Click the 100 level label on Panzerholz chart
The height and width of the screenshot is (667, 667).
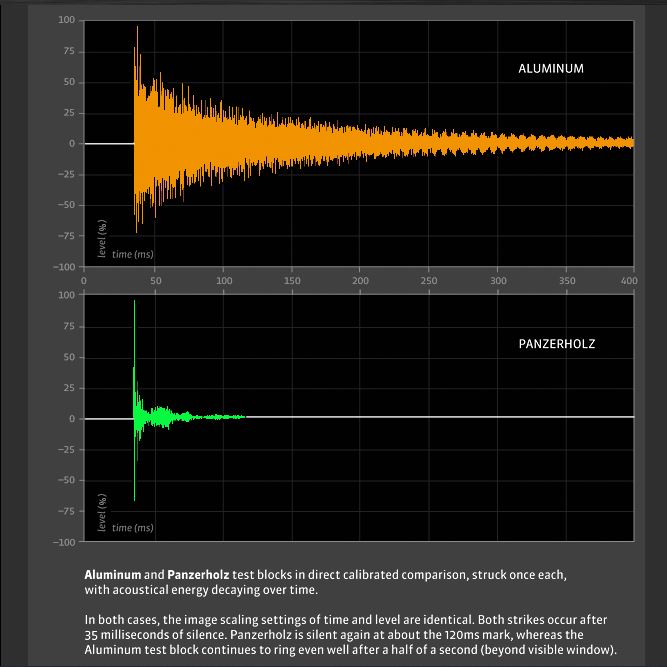[x=66, y=295]
